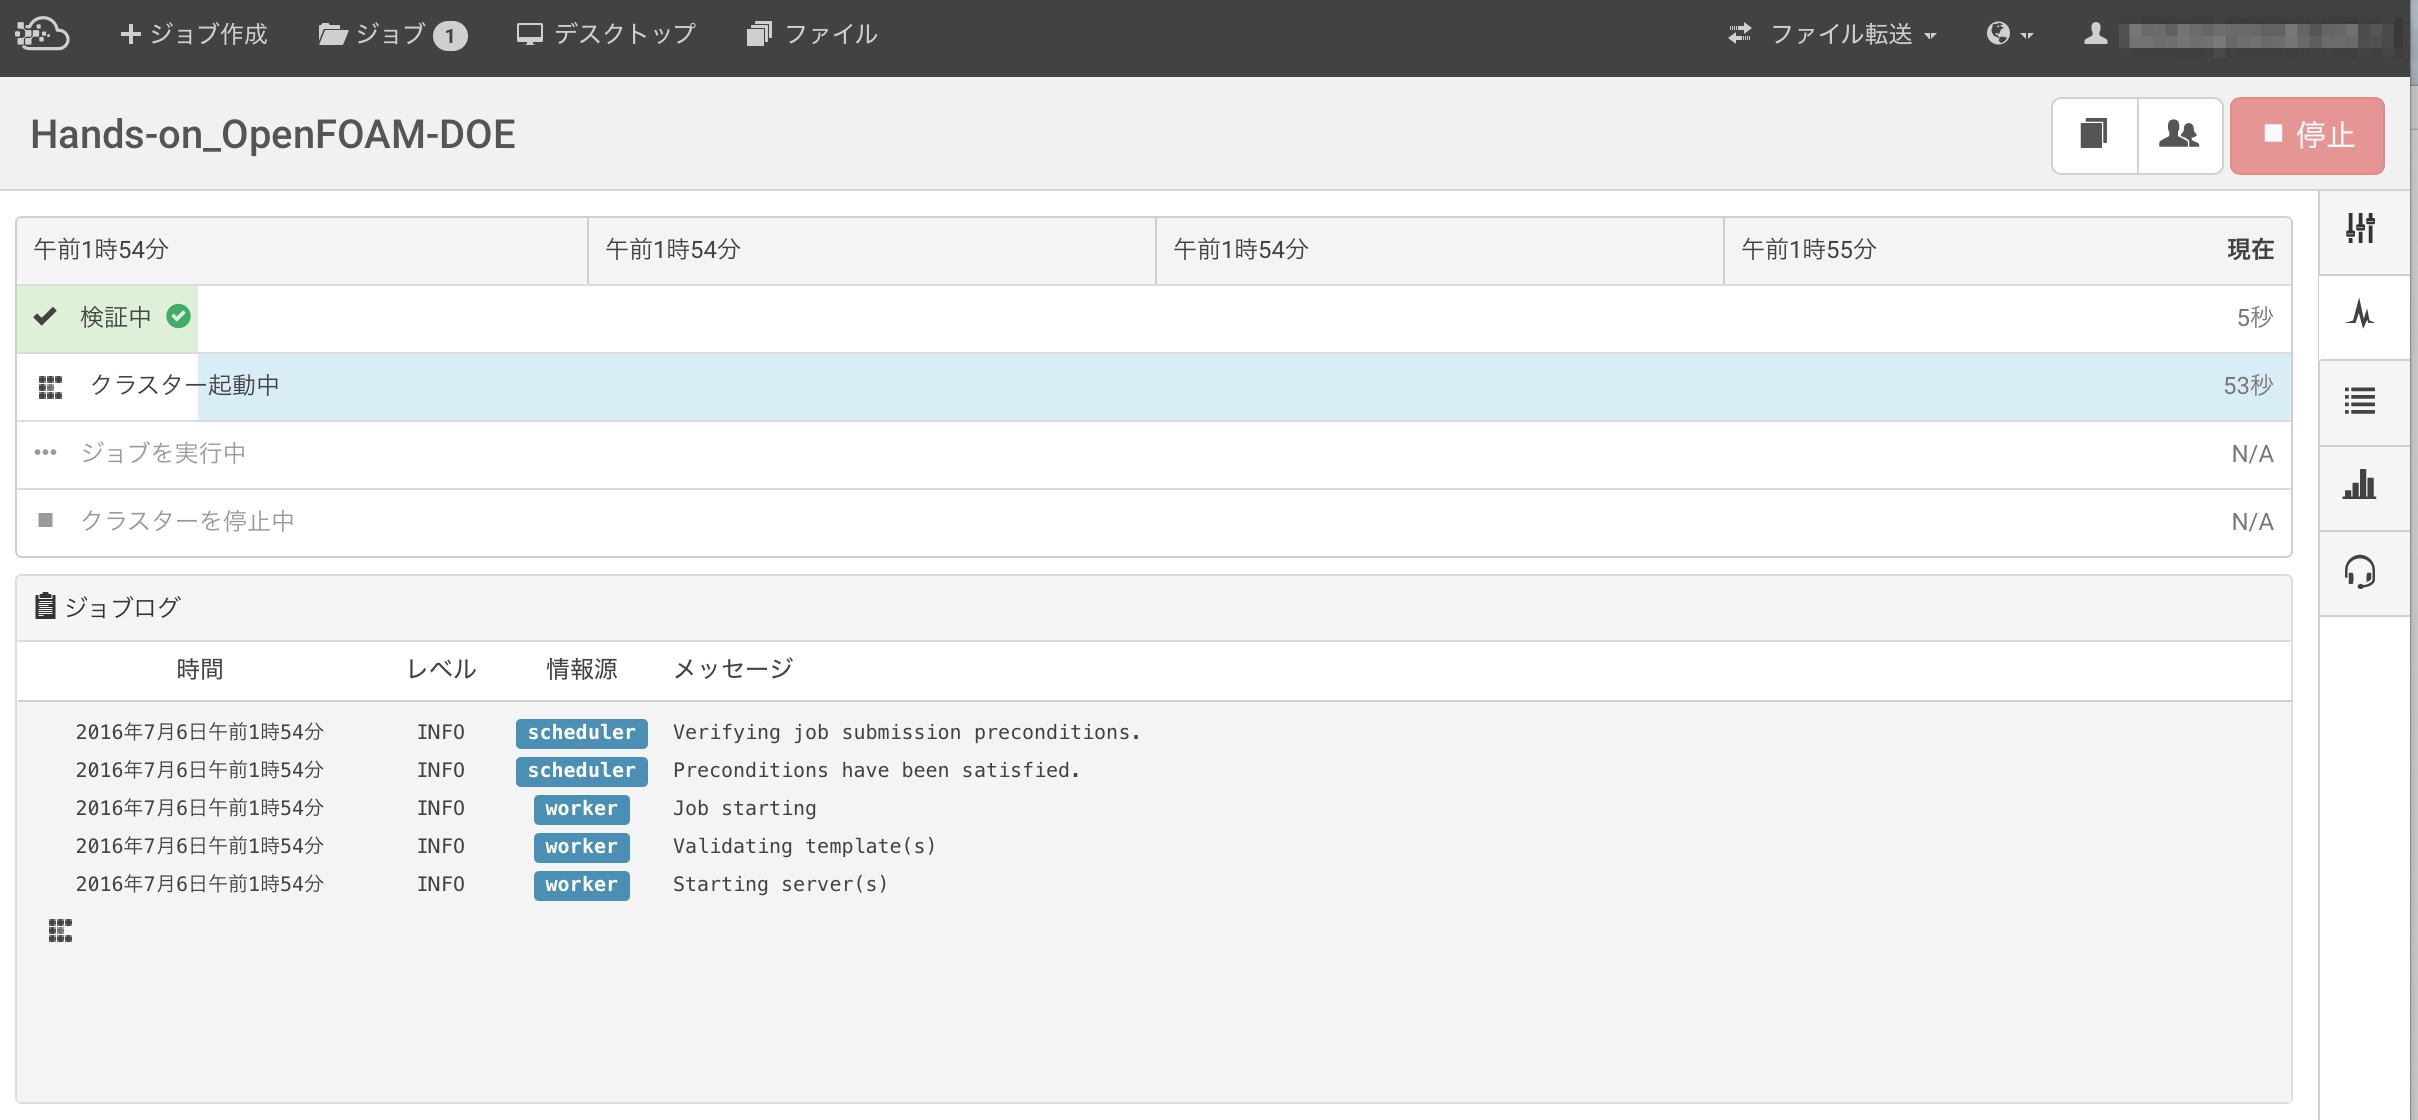Viewport: 2418px width, 1120px height.
Task: Open the list view sidebar icon
Action: pyautogui.click(x=2361, y=401)
